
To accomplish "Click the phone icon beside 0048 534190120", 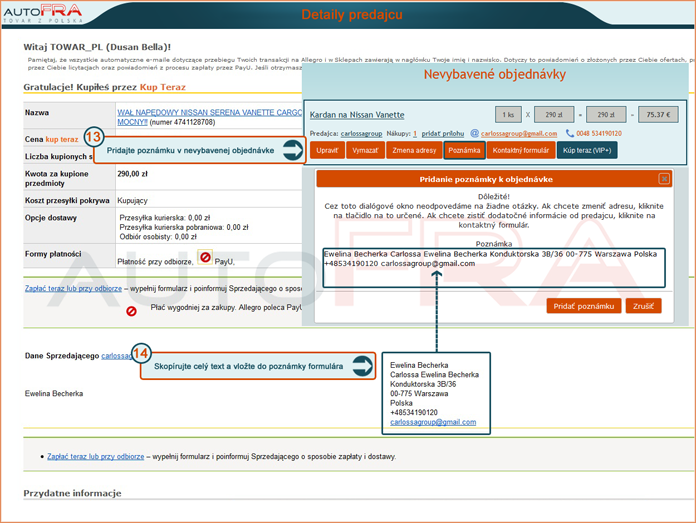I will pos(570,133).
